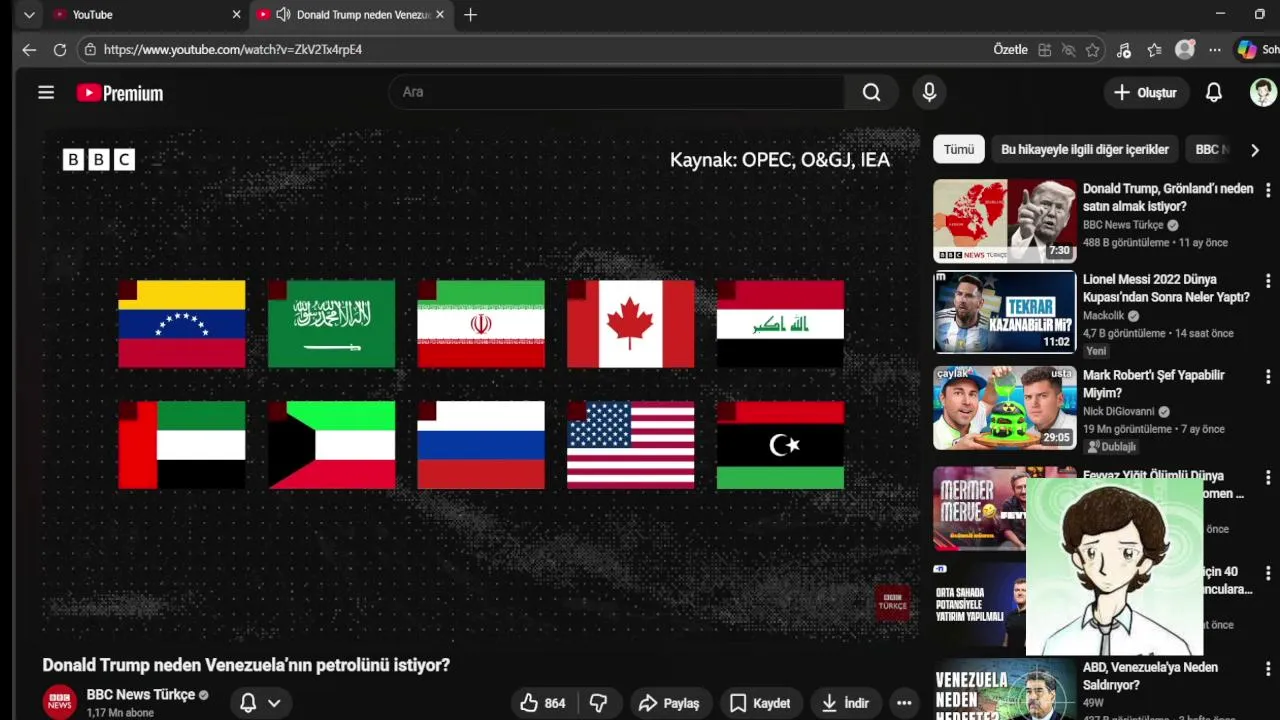Screen dimensions: 1280x720
Task: Click Özetle in the address bar
Action: [1010, 49]
